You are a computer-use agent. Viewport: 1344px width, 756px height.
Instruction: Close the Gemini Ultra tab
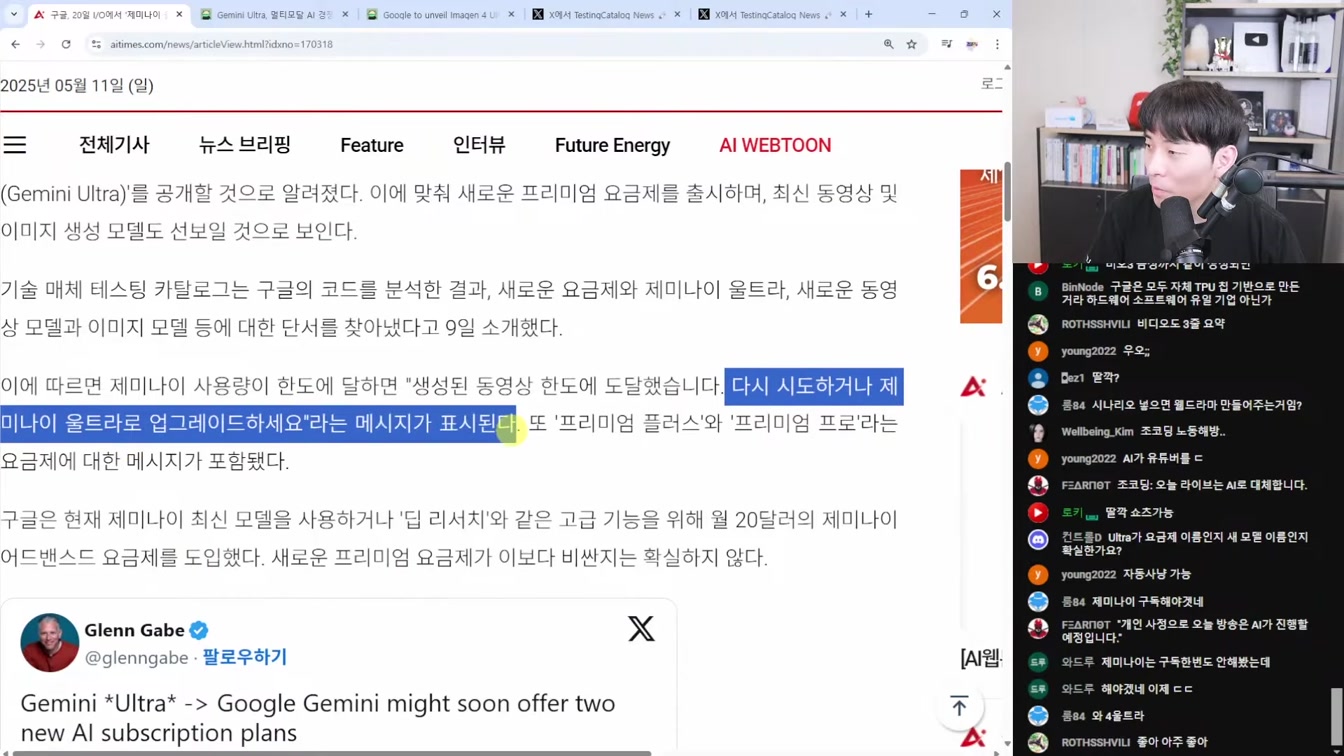(346, 15)
